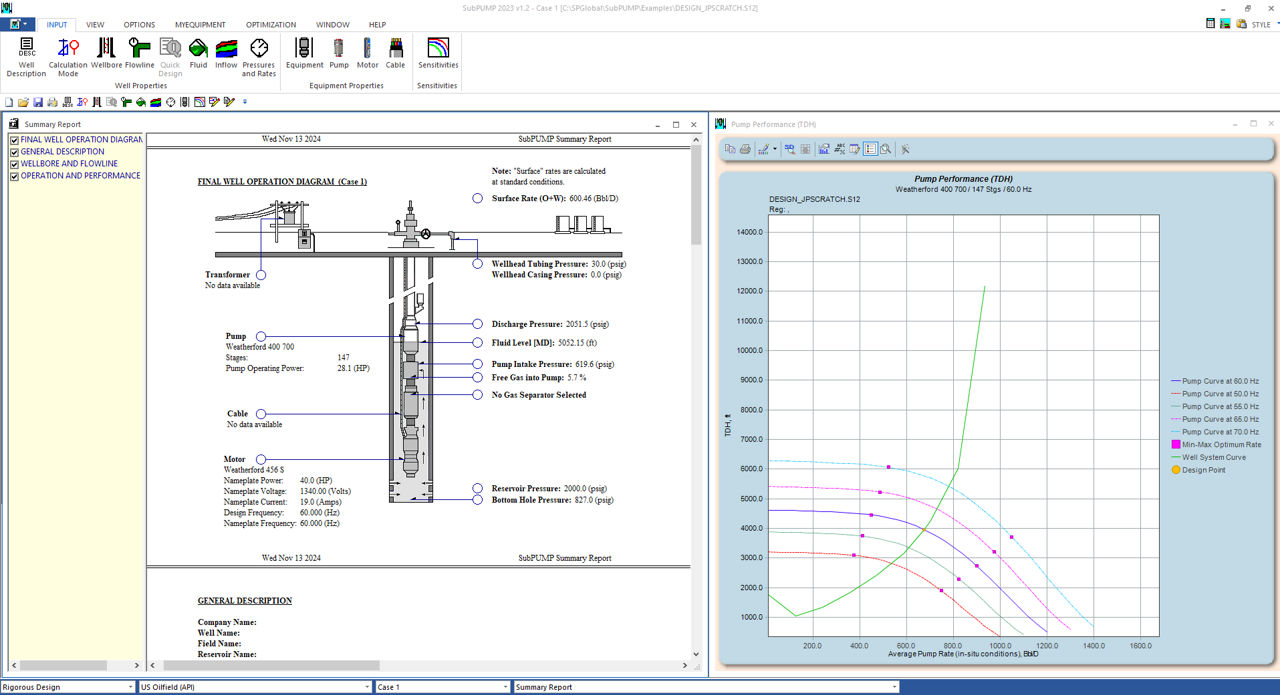Toggle the legend icon in chart toolbar
This screenshot has width=1280, height=695.
pos(870,149)
